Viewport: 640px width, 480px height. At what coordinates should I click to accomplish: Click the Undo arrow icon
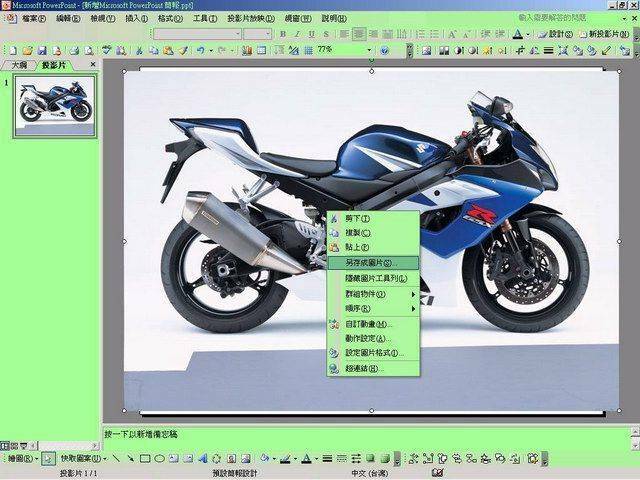coord(200,51)
